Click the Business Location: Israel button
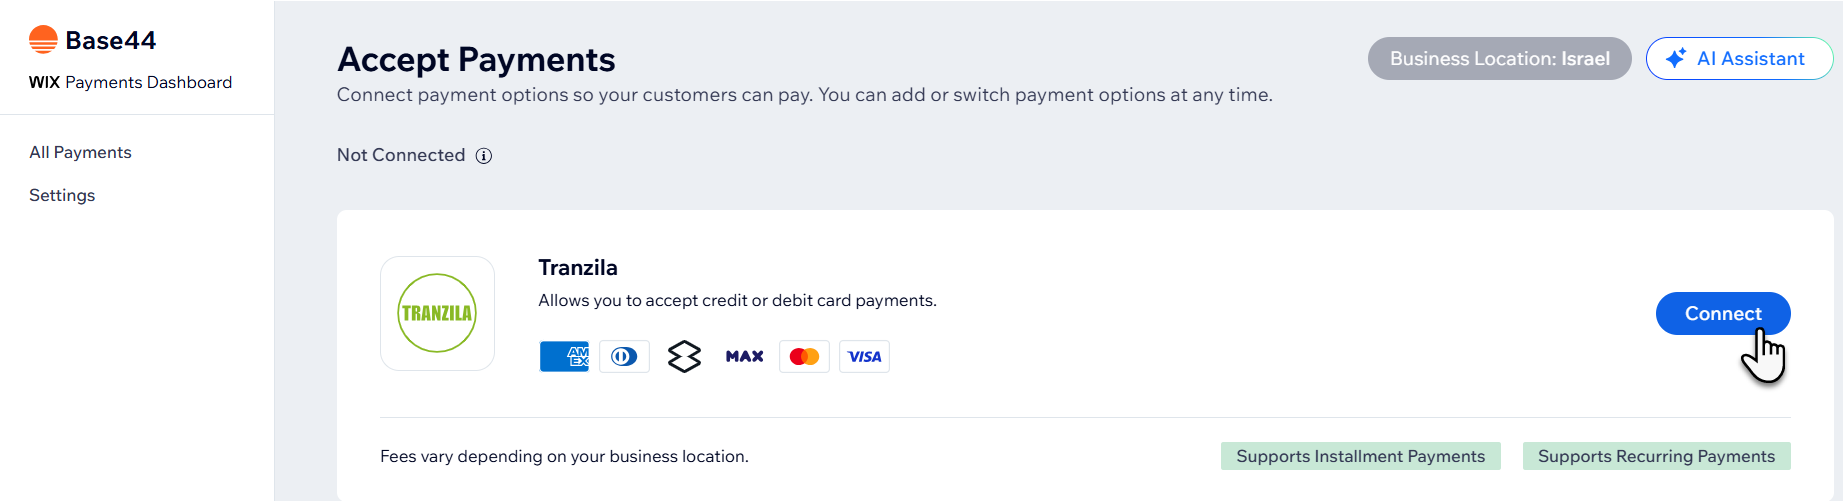1843x501 pixels. click(x=1499, y=59)
